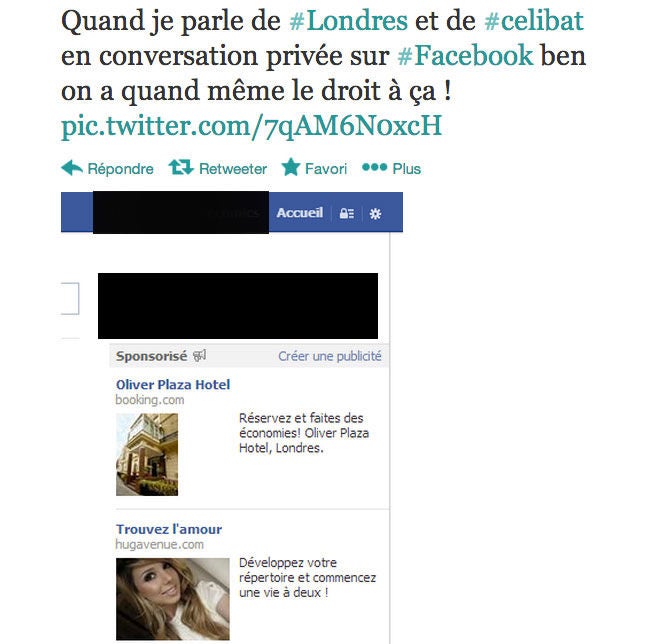Click the favorite star icon
Viewport: 662px width, 644px height.
click(291, 167)
